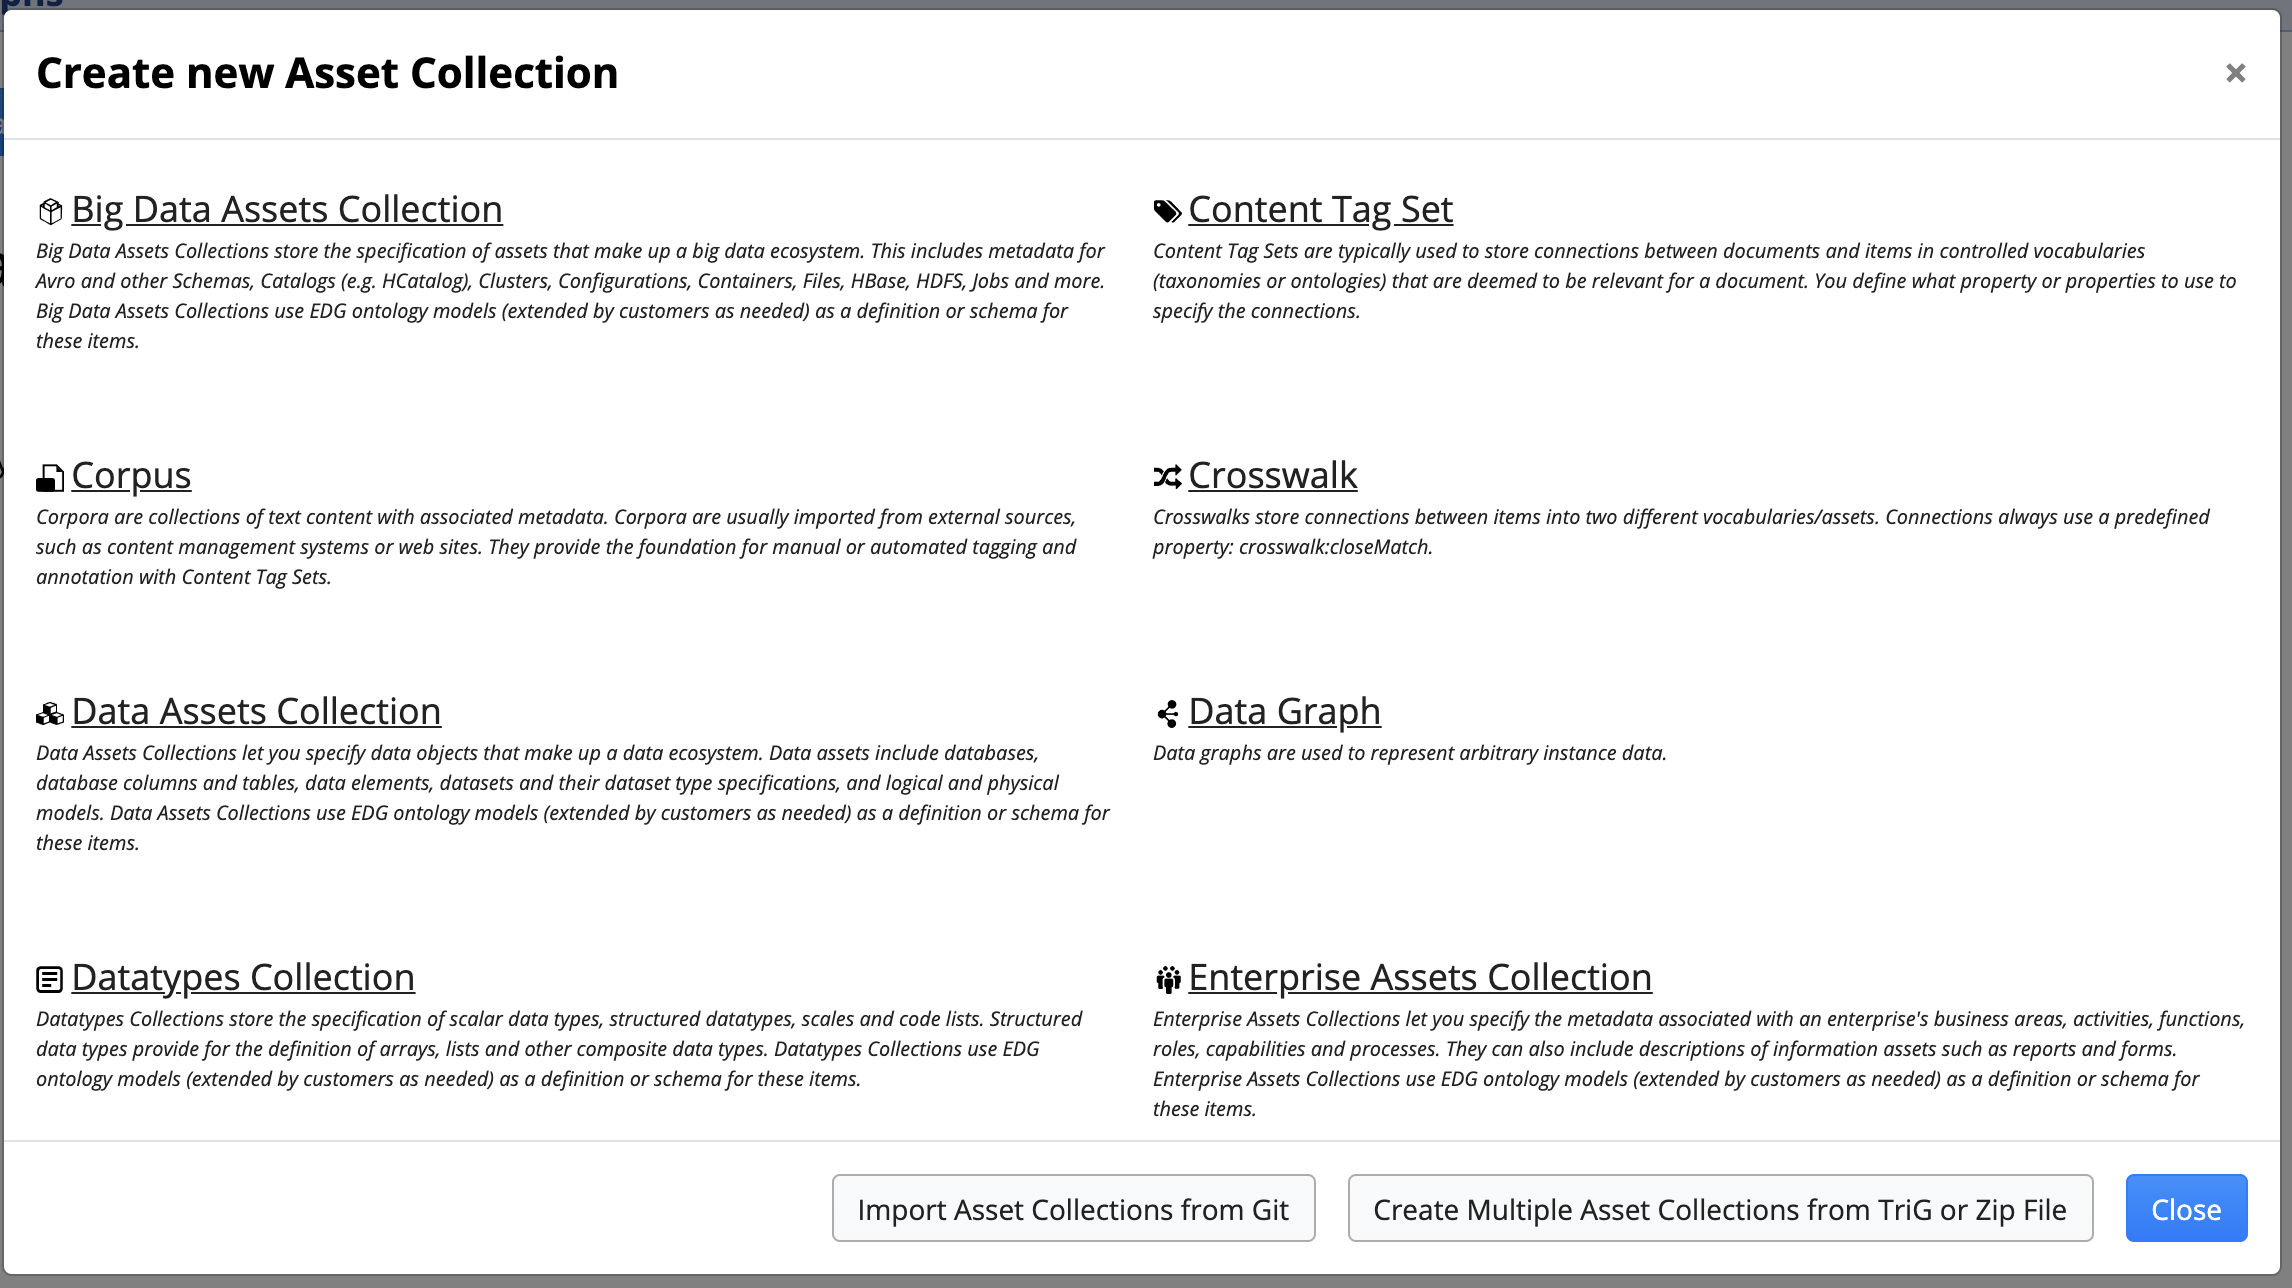2292x1288 pixels.
Task: Click Create Multiple Asset Collections from TriG or Zip File
Action: [1721, 1208]
